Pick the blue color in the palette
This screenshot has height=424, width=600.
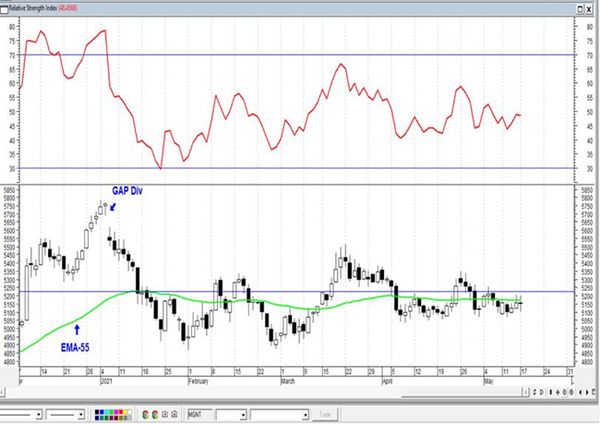click(101, 412)
